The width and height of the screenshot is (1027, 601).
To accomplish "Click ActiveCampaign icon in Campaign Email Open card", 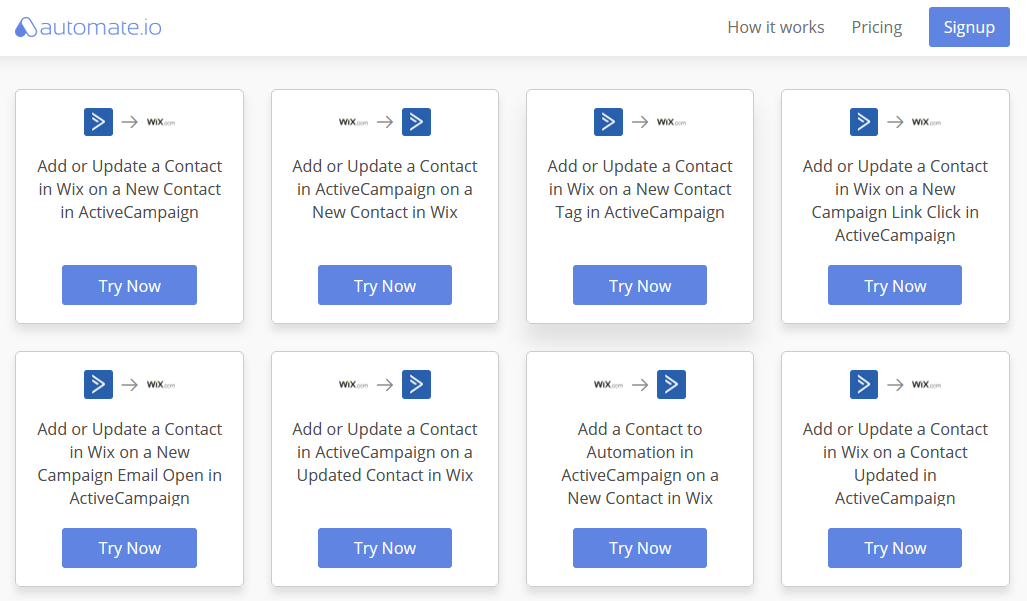I will (98, 384).
